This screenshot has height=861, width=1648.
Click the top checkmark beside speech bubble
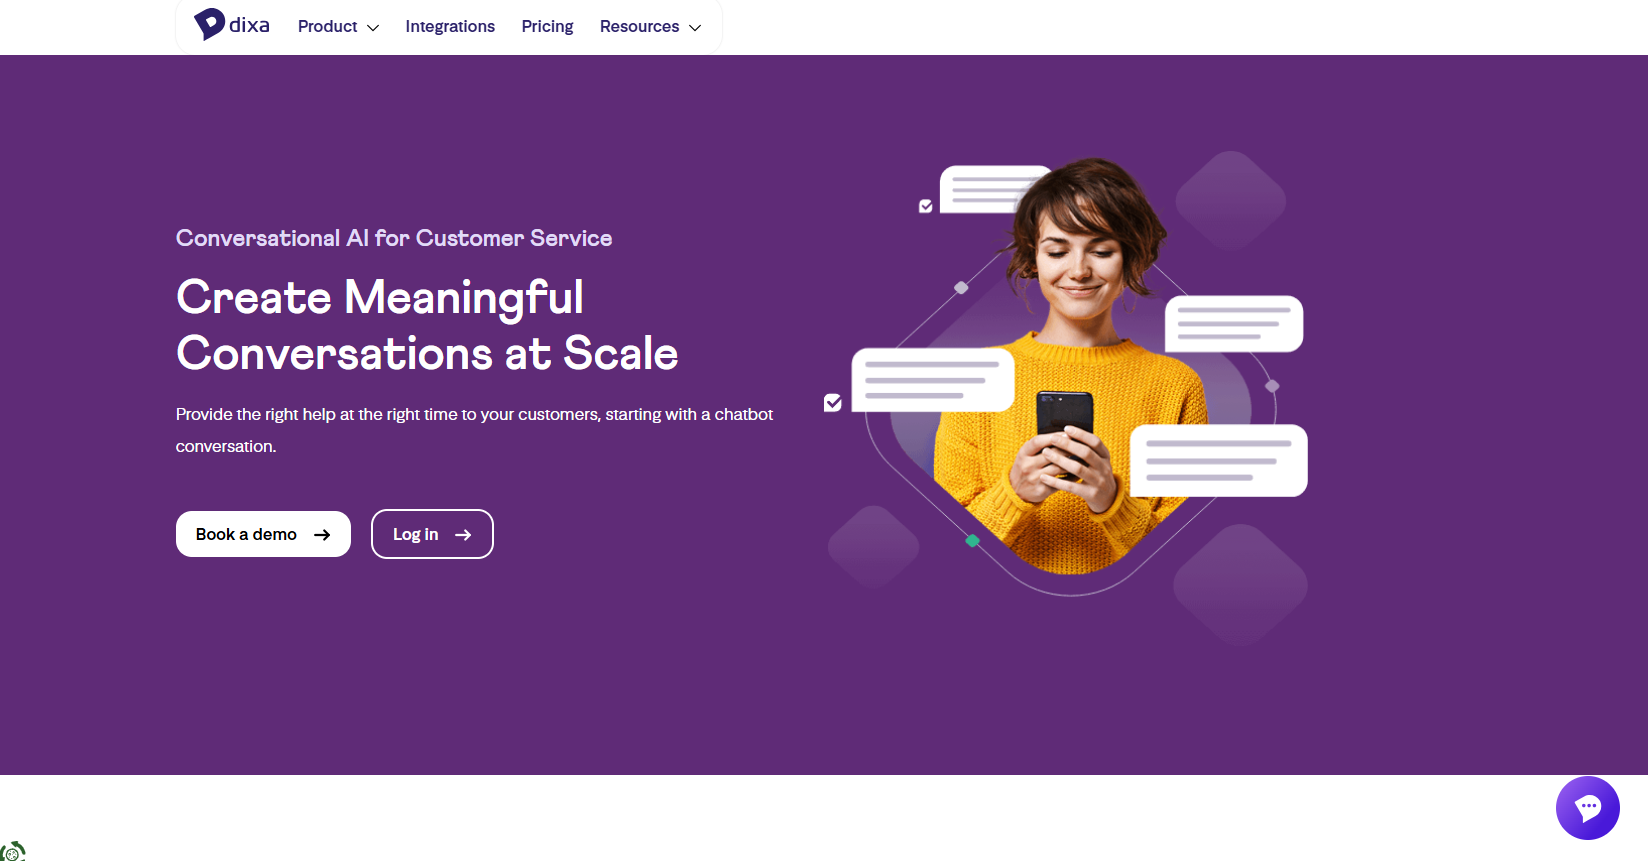(x=926, y=206)
